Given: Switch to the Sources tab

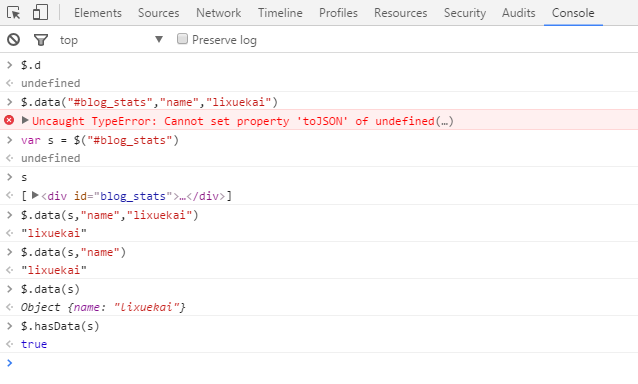Looking at the screenshot, I should pyautogui.click(x=158, y=13).
